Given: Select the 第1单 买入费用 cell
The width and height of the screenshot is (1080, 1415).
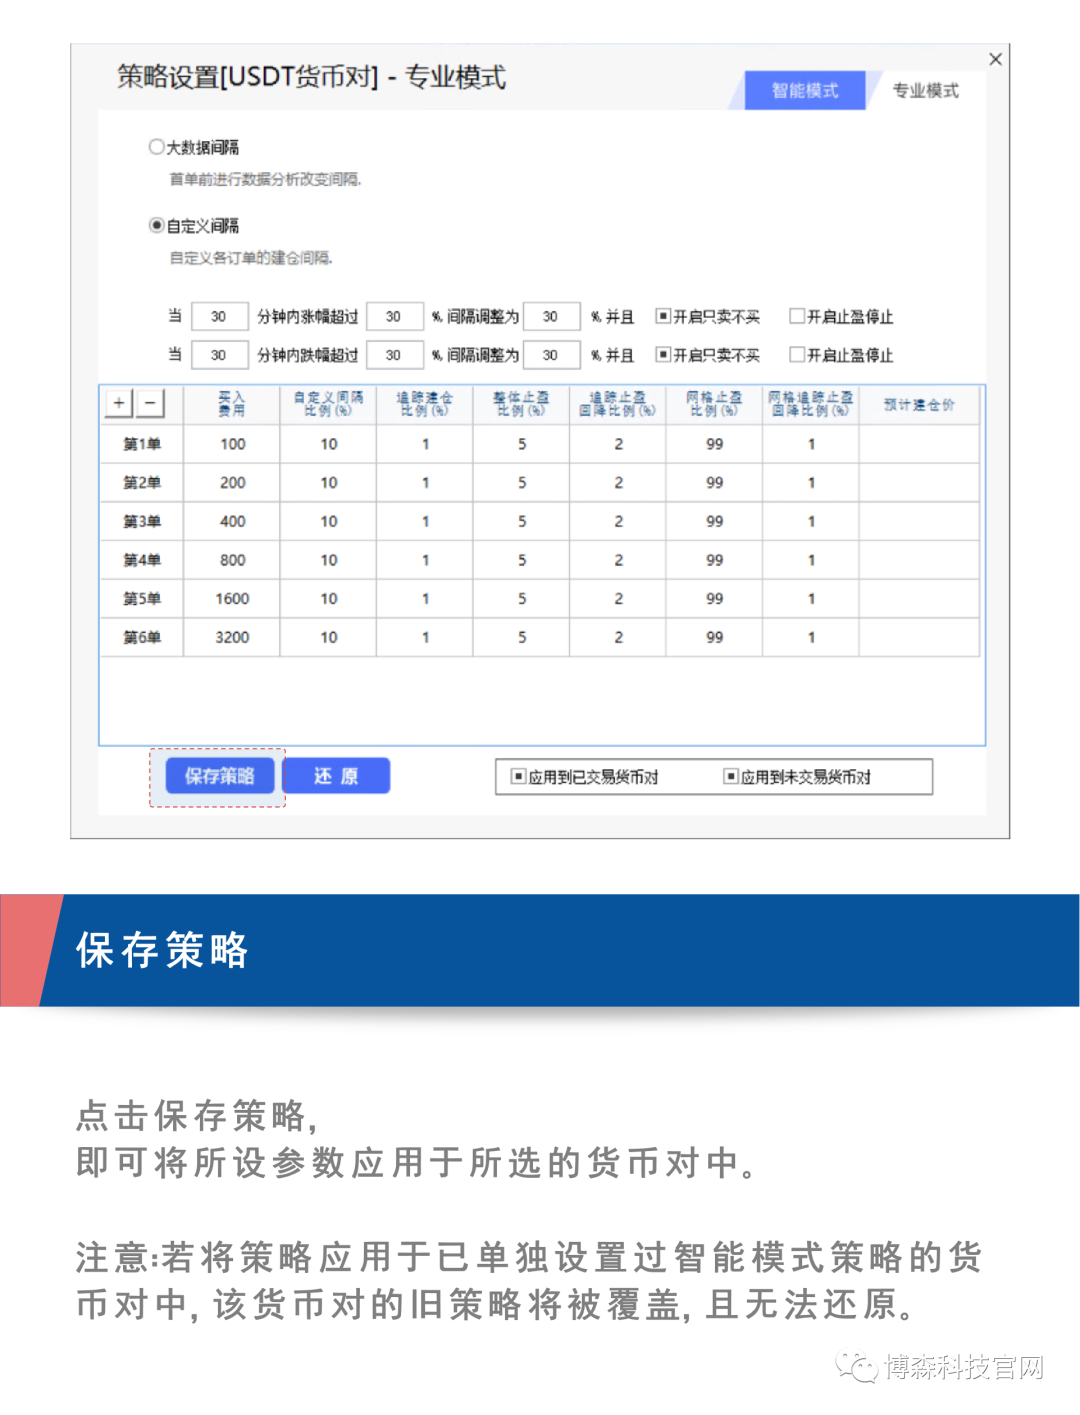Looking at the screenshot, I should tap(232, 444).
